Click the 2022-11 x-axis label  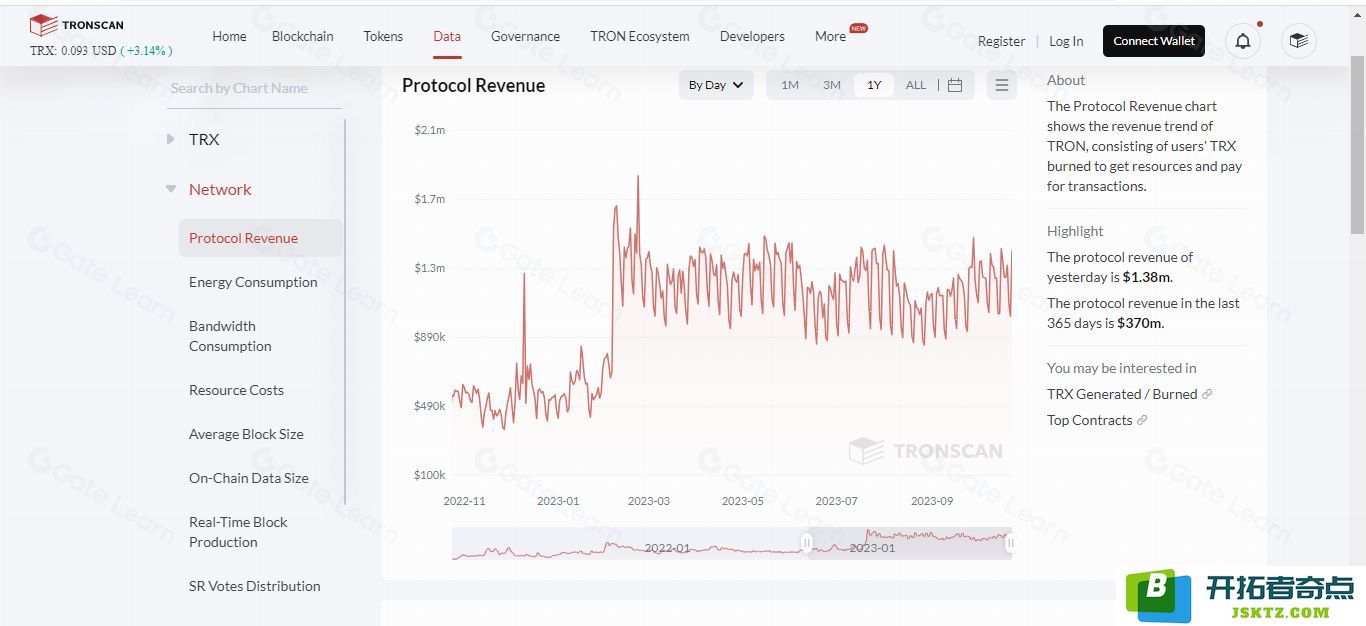(464, 501)
